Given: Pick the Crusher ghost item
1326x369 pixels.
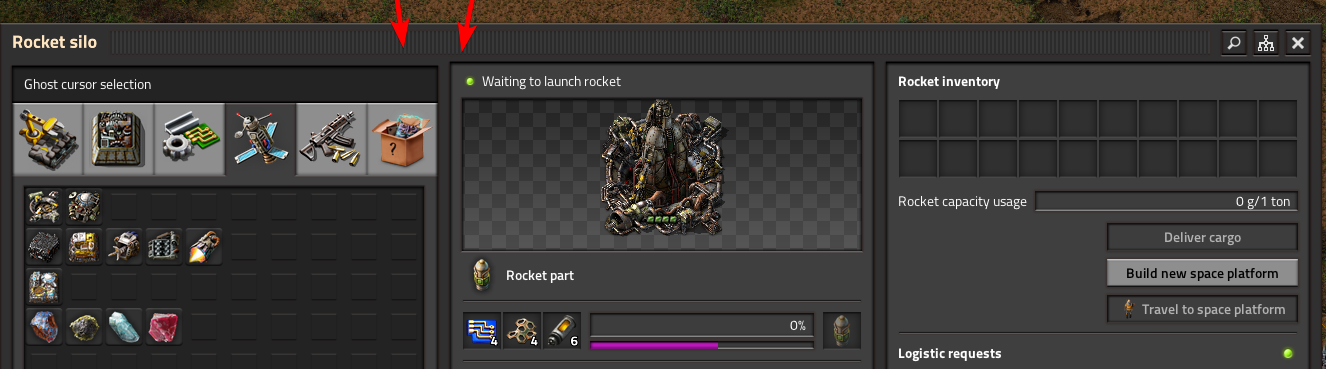Looking at the screenshot, I should pos(164,246).
